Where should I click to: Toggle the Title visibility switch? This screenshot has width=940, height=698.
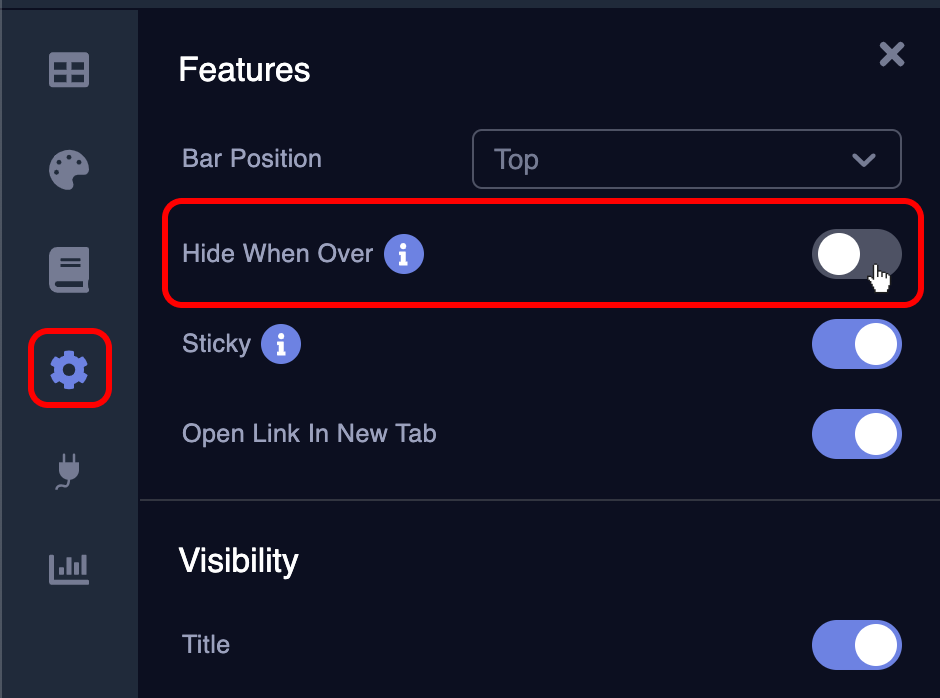coord(856,645)
